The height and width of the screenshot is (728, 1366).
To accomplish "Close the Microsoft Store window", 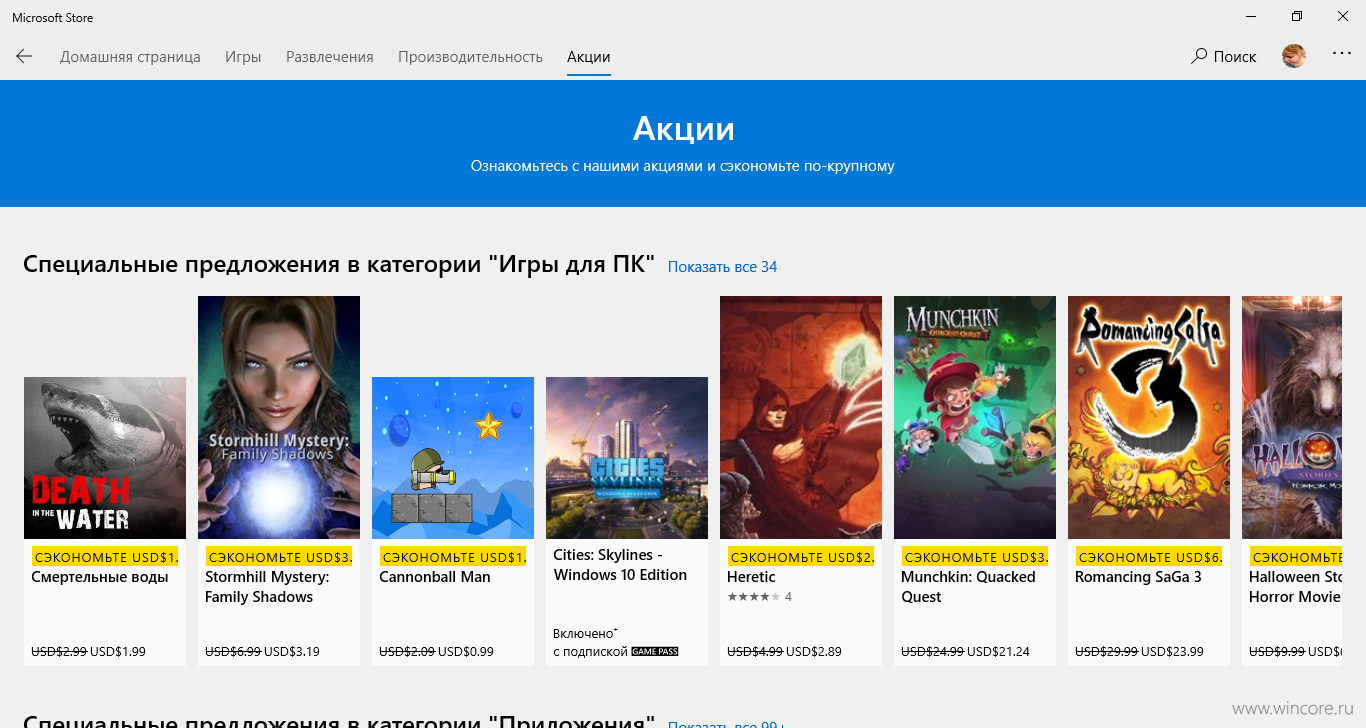I will 1343,17.
